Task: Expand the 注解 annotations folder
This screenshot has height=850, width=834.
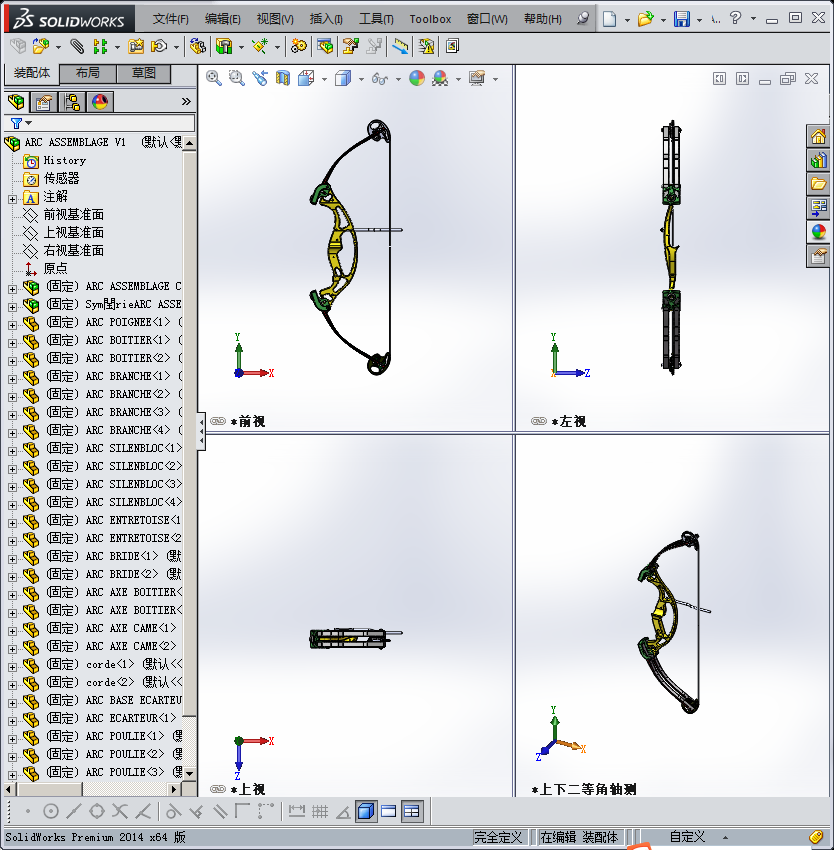Action: [x=12, y=199]
